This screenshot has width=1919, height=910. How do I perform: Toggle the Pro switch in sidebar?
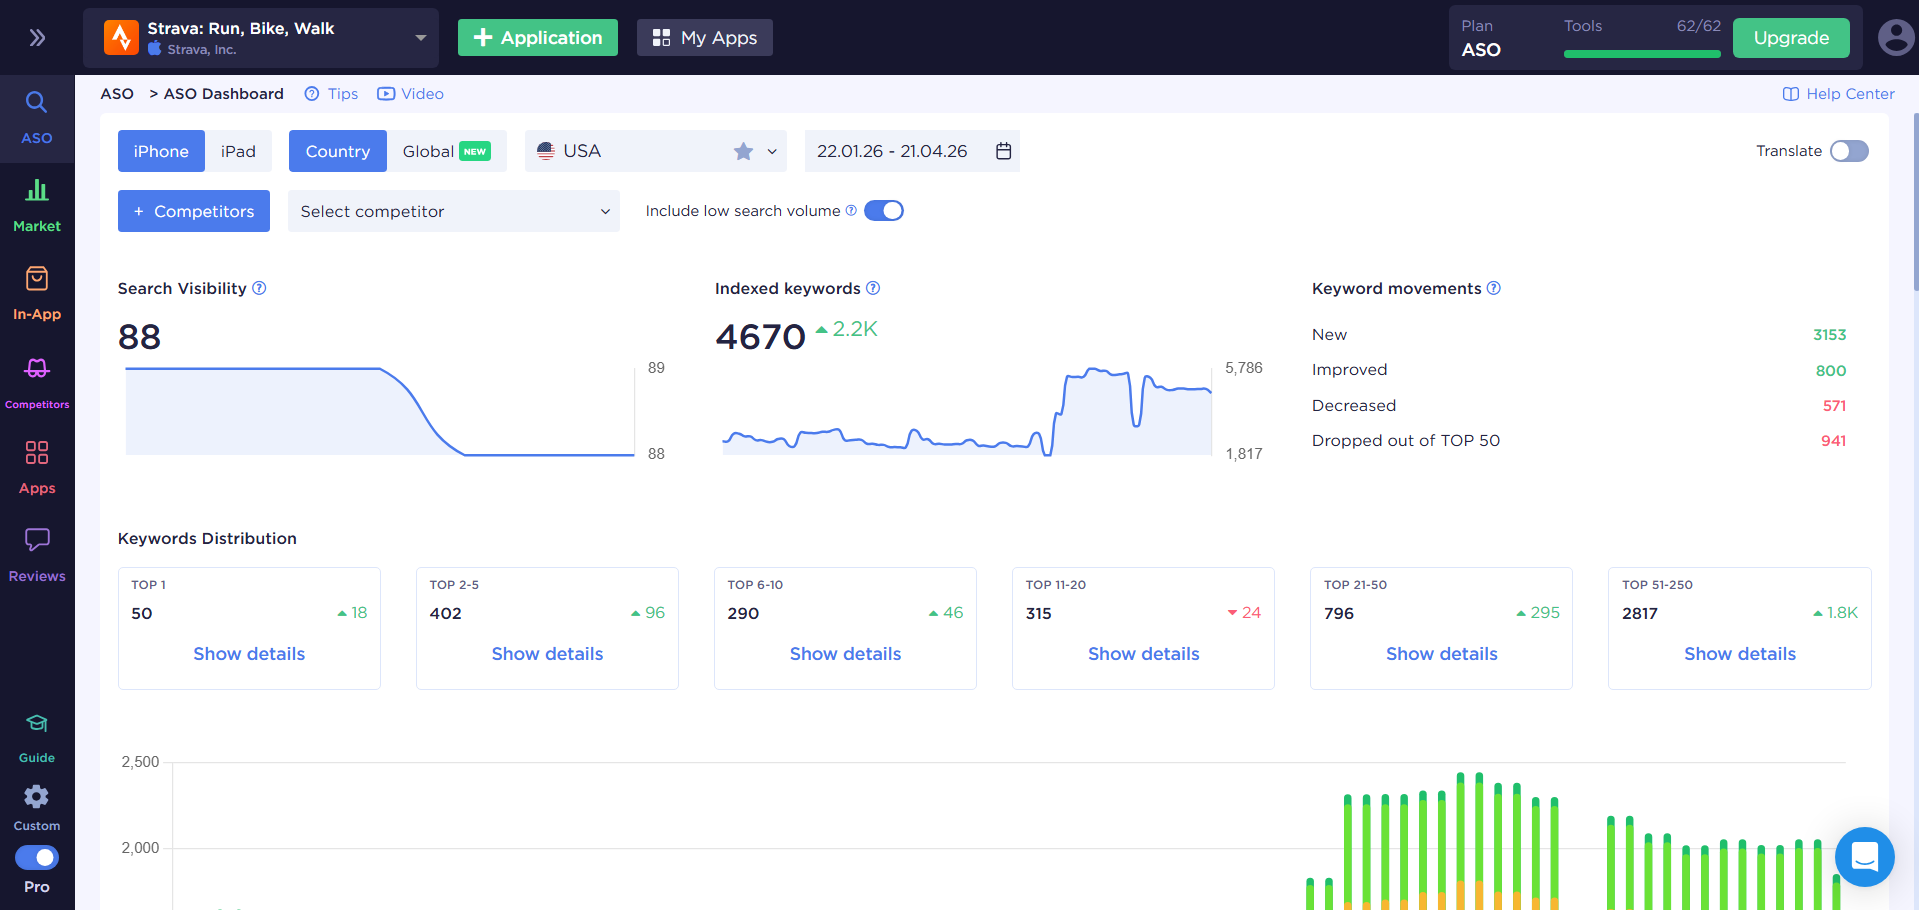[x=37, y=858]
